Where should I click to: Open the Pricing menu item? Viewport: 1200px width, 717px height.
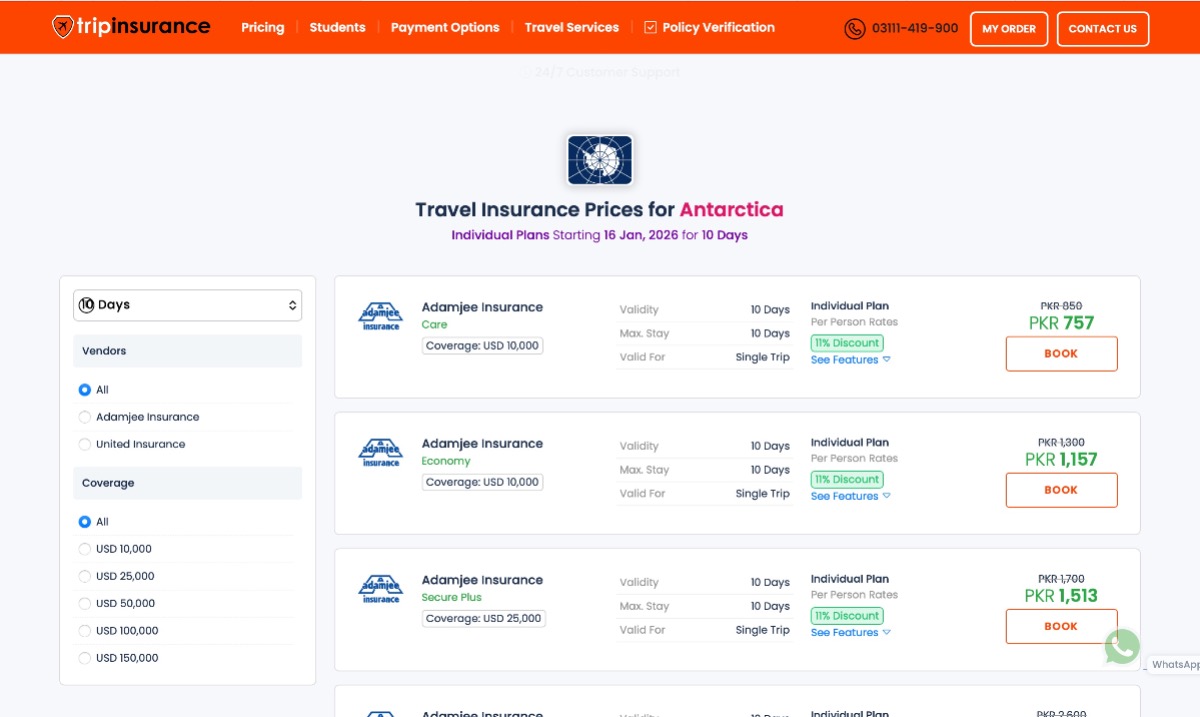pyautogui.click(x=262, y=28)
